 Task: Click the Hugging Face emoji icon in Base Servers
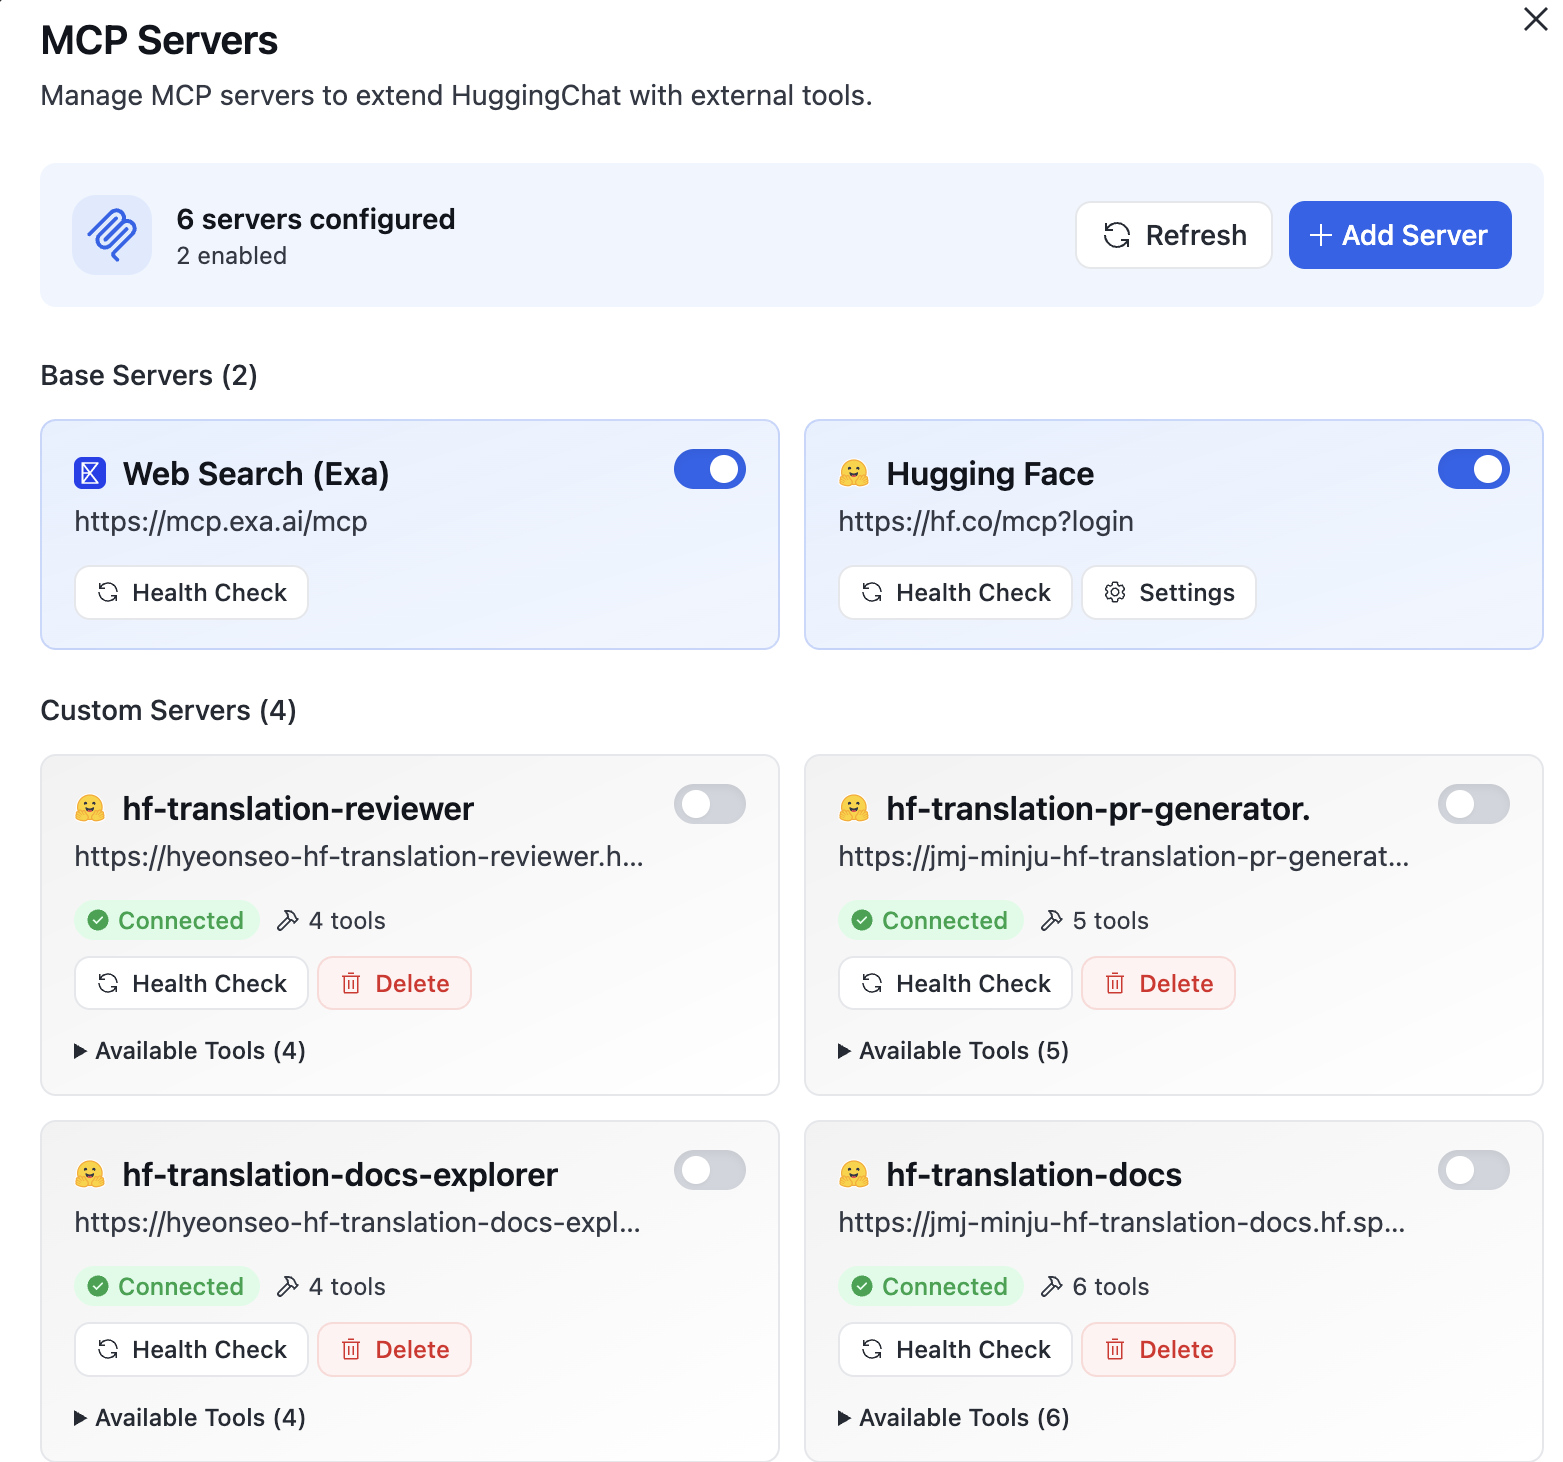[853, 473]
